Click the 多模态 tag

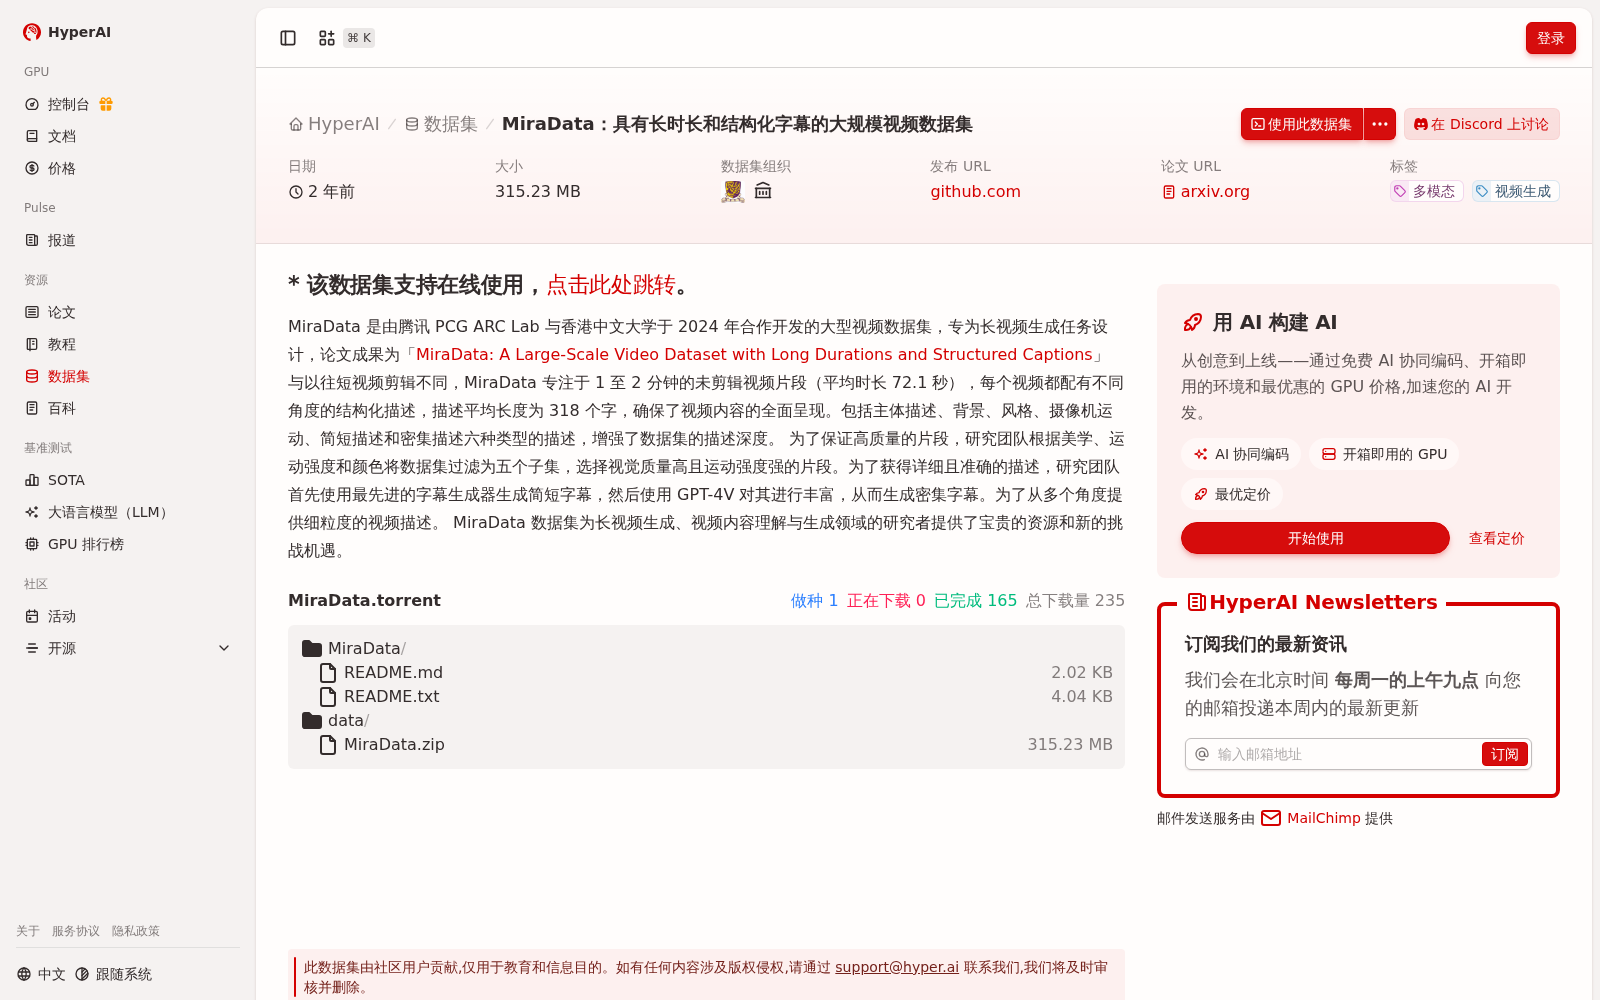click(1426, 191)
